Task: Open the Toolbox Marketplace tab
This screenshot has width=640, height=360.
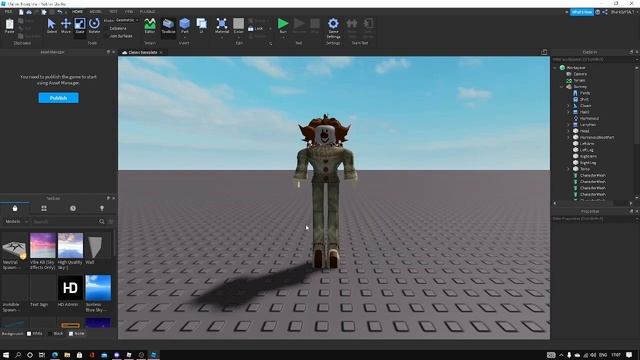Action: tap(15, 208)
